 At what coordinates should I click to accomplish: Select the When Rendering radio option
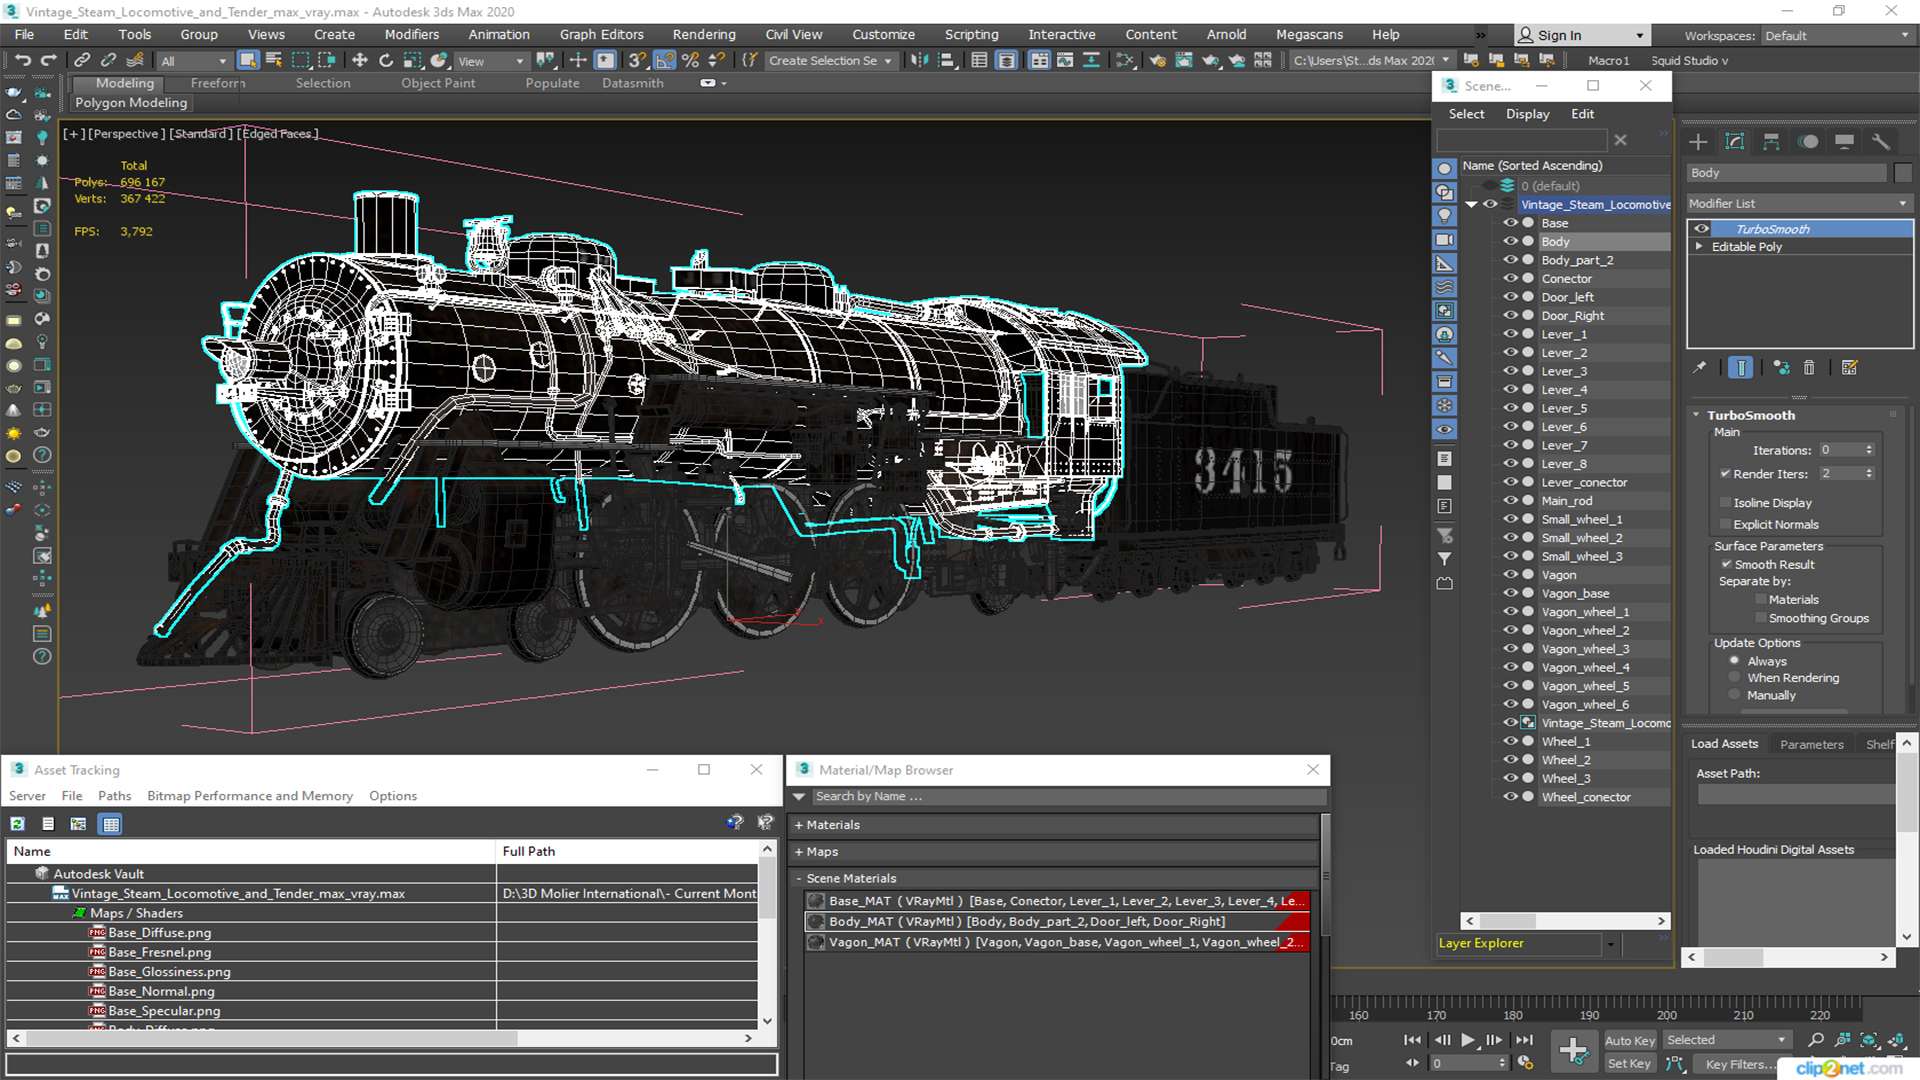[x=1734, y=678]
